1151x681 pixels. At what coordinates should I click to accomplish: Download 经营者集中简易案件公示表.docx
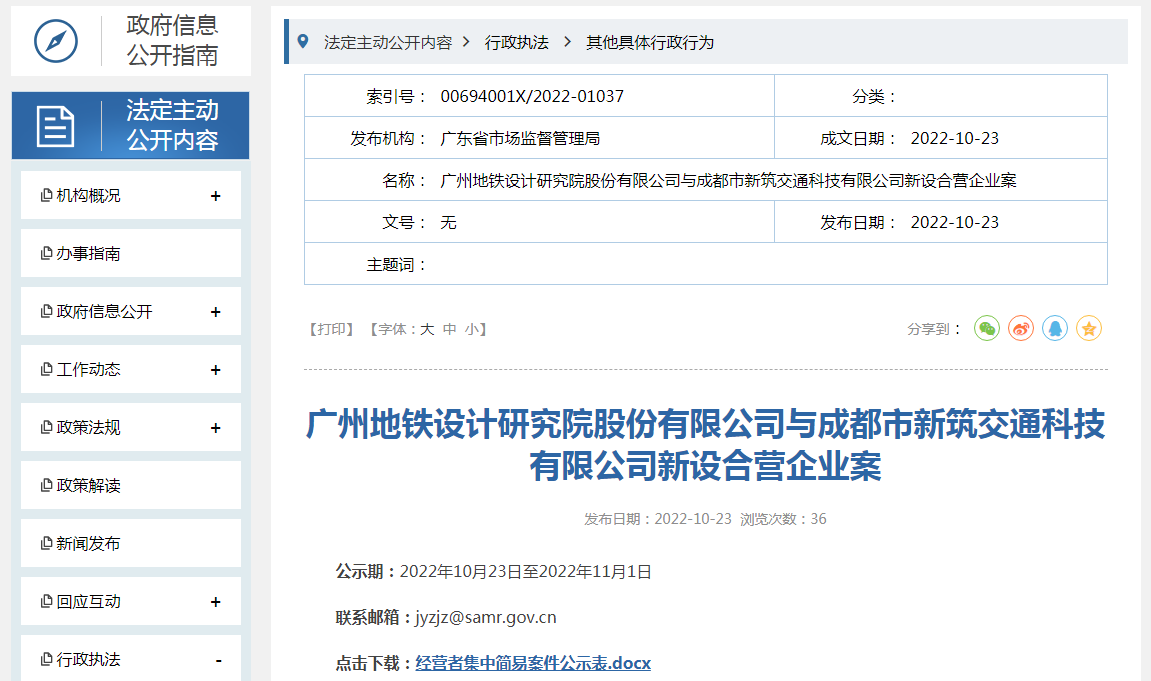533,663
